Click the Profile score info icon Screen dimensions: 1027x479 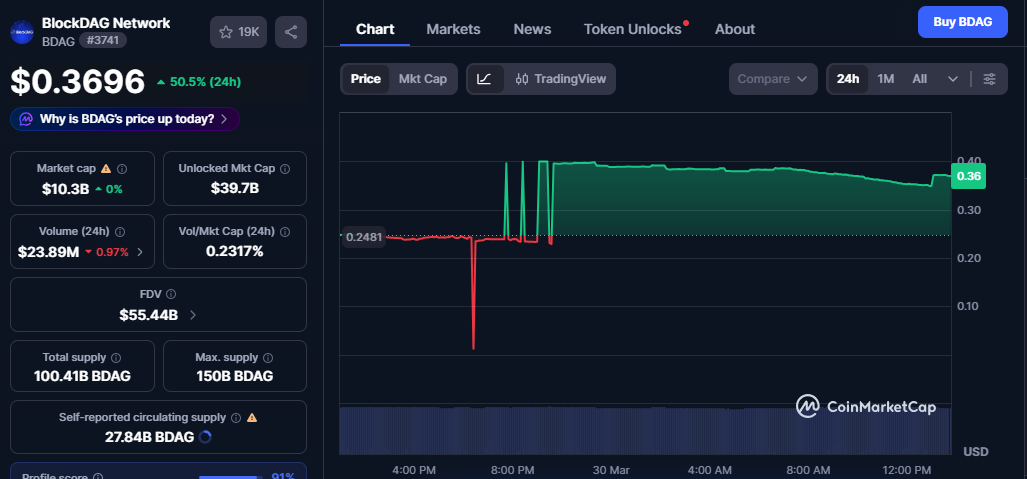click(98, 476)
